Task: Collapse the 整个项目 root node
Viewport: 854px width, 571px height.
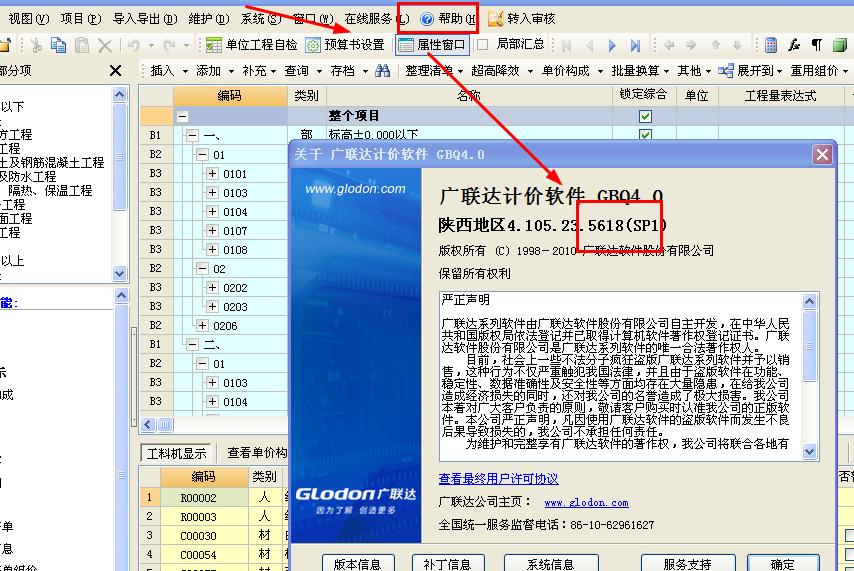Action: coord(182,116)
